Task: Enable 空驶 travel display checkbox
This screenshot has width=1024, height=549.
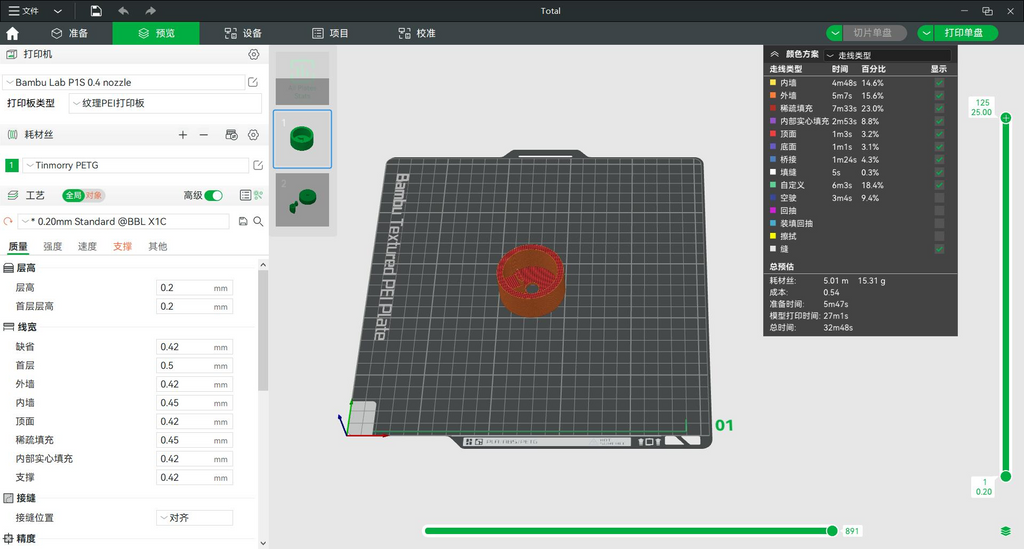Action: pyautogui.click(x=939, y=198)
